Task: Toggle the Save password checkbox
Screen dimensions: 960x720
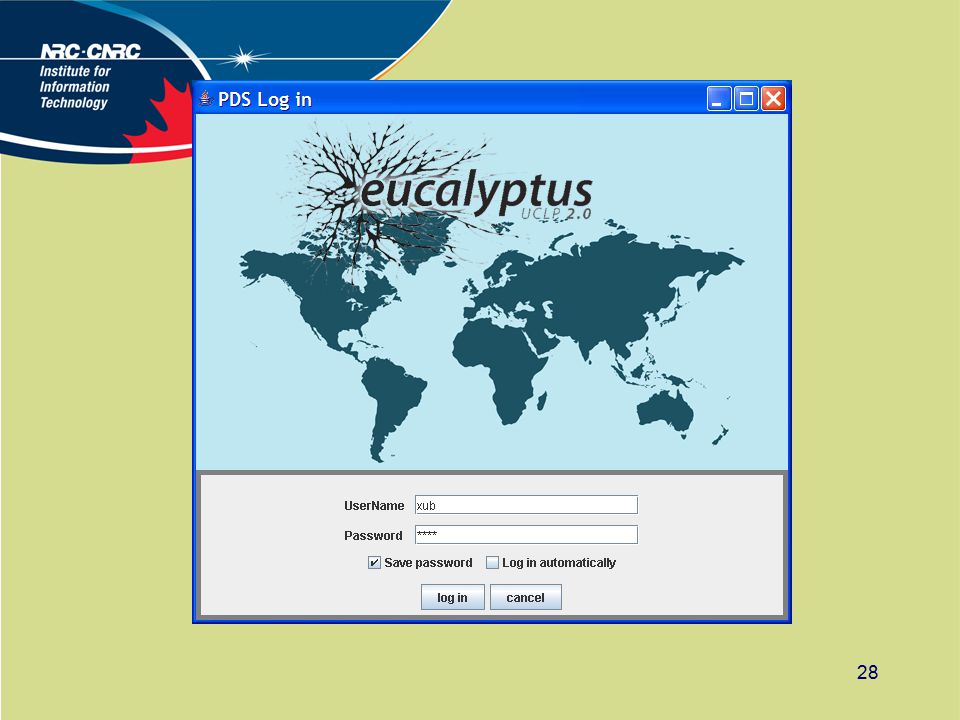Action: click(x=374, y=563)
